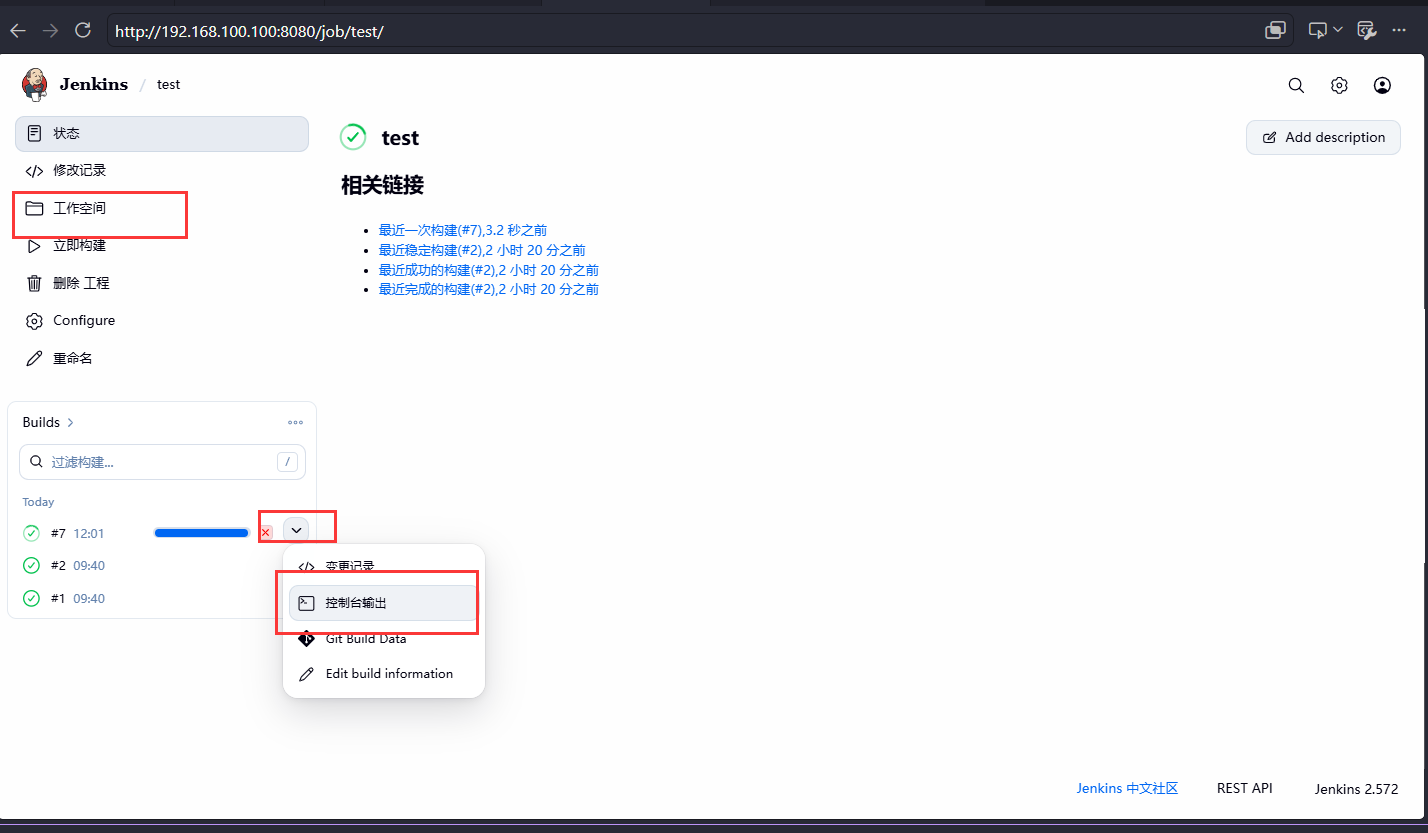Open the 最近一次构建(#7) link
The width and height of the screenshot is (1428, 833).
pyautogui.click(x=463, y=230)
